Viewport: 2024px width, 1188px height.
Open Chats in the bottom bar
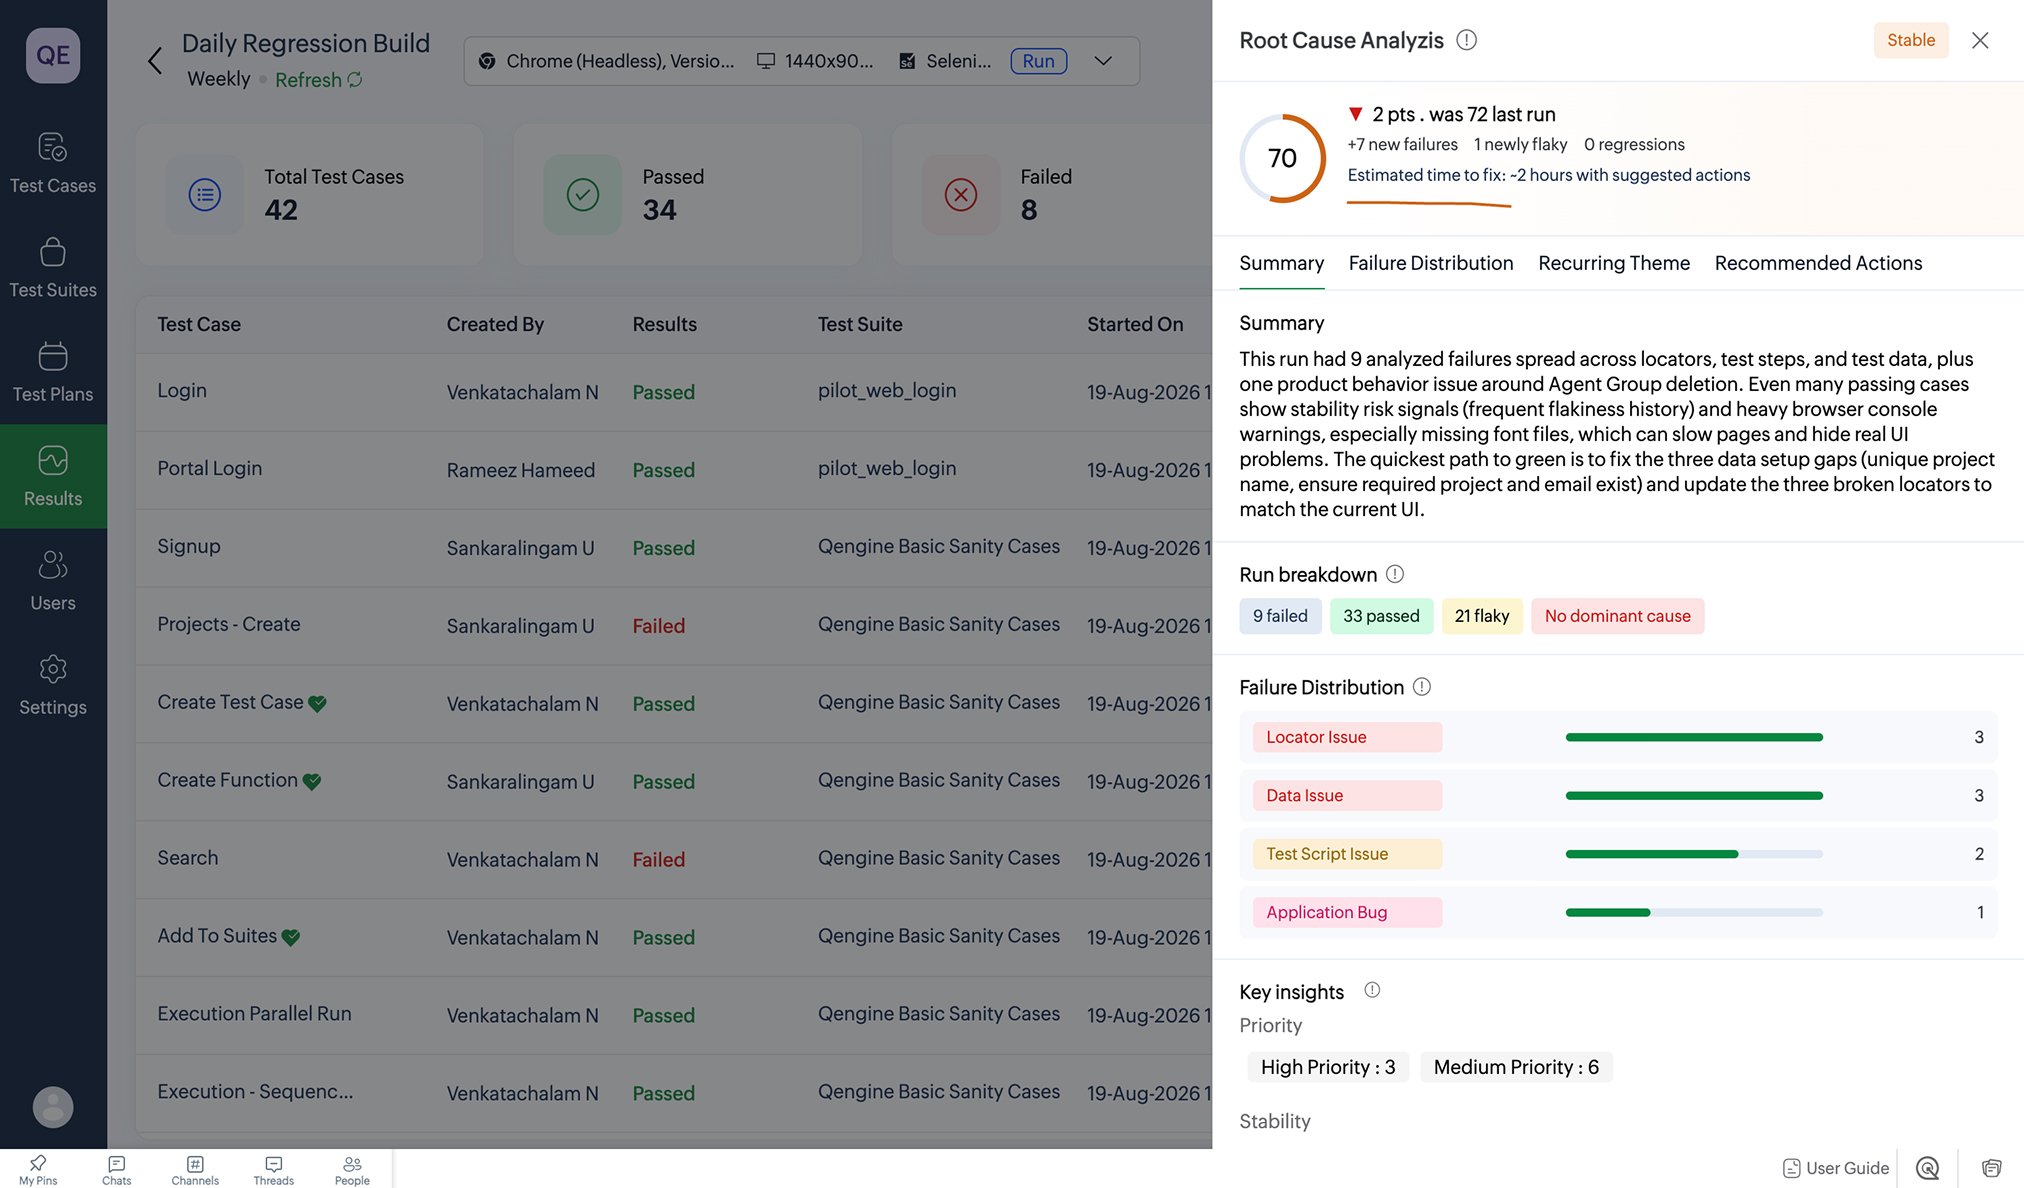pyautogui.click(x=117, y=1169)
